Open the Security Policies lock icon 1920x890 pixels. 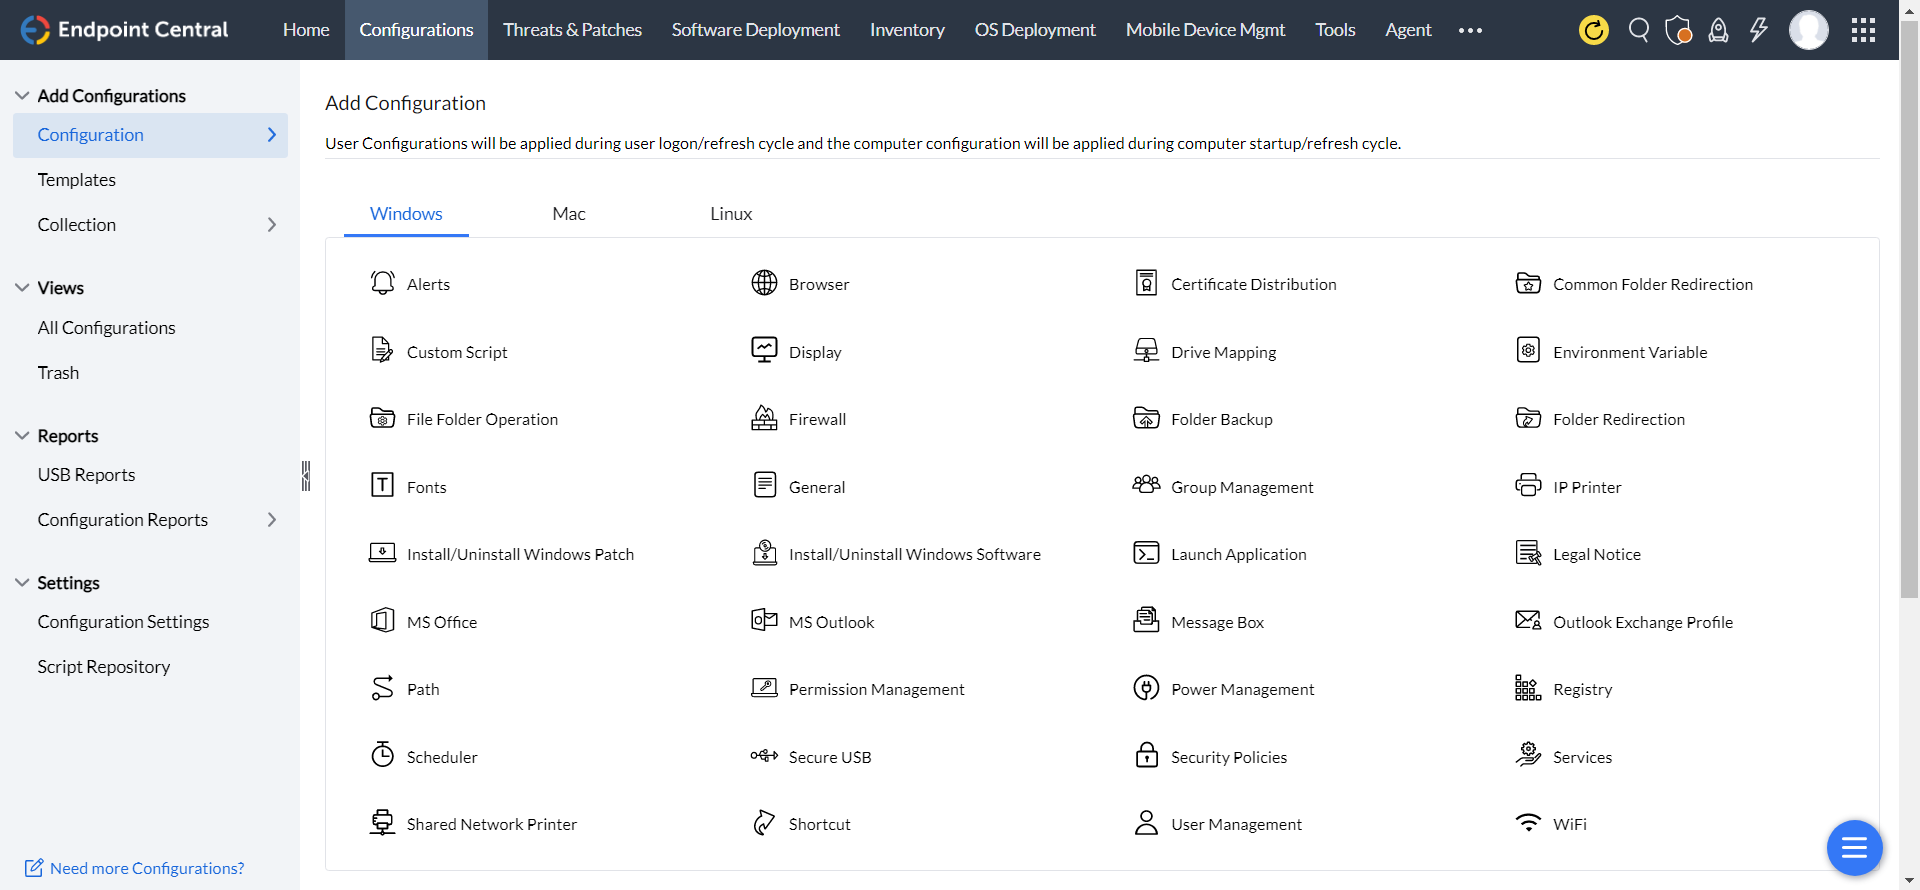pyautogui.click(x=1146, y=755)
